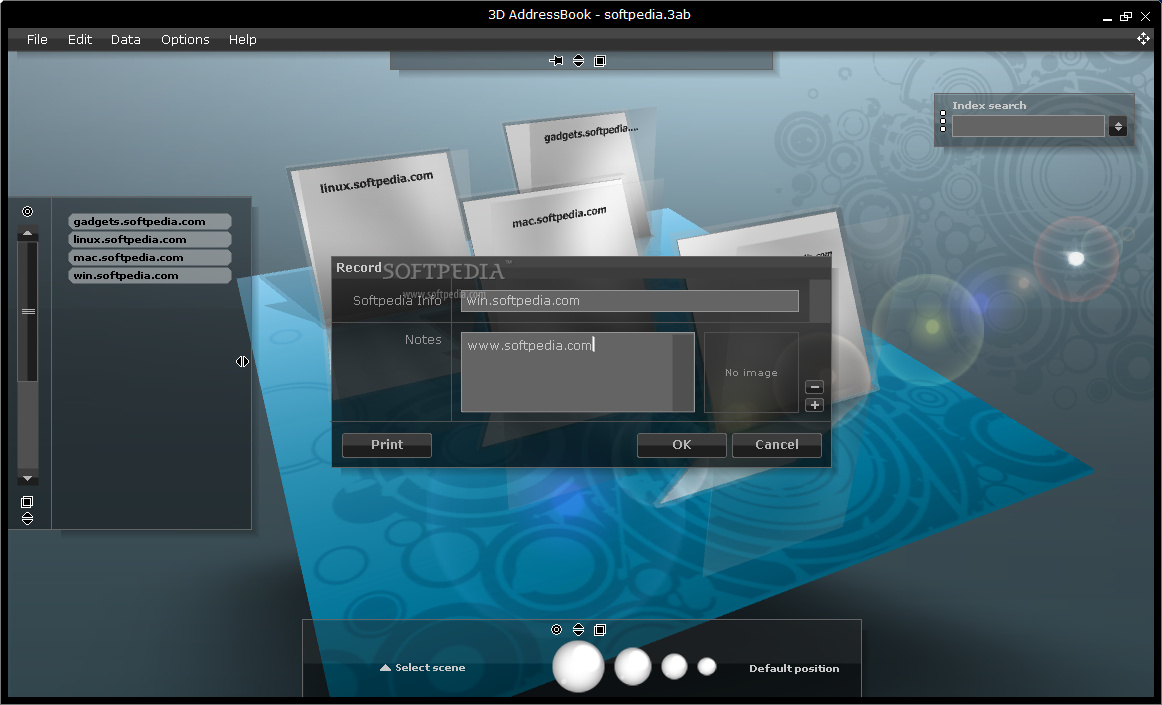Click the up-down icon on bottom scene panel

pyautogui.click(x=578, y=629)
